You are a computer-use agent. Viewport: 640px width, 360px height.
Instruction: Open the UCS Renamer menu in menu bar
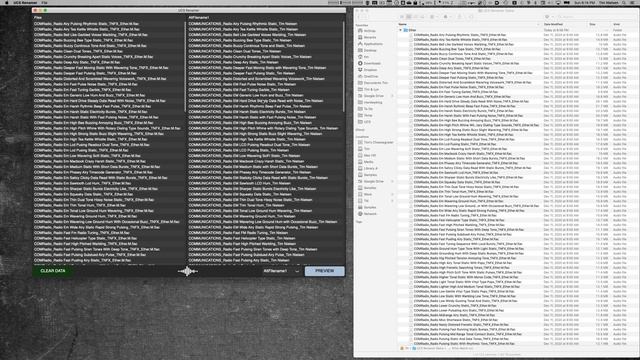(x=25, y=2)
